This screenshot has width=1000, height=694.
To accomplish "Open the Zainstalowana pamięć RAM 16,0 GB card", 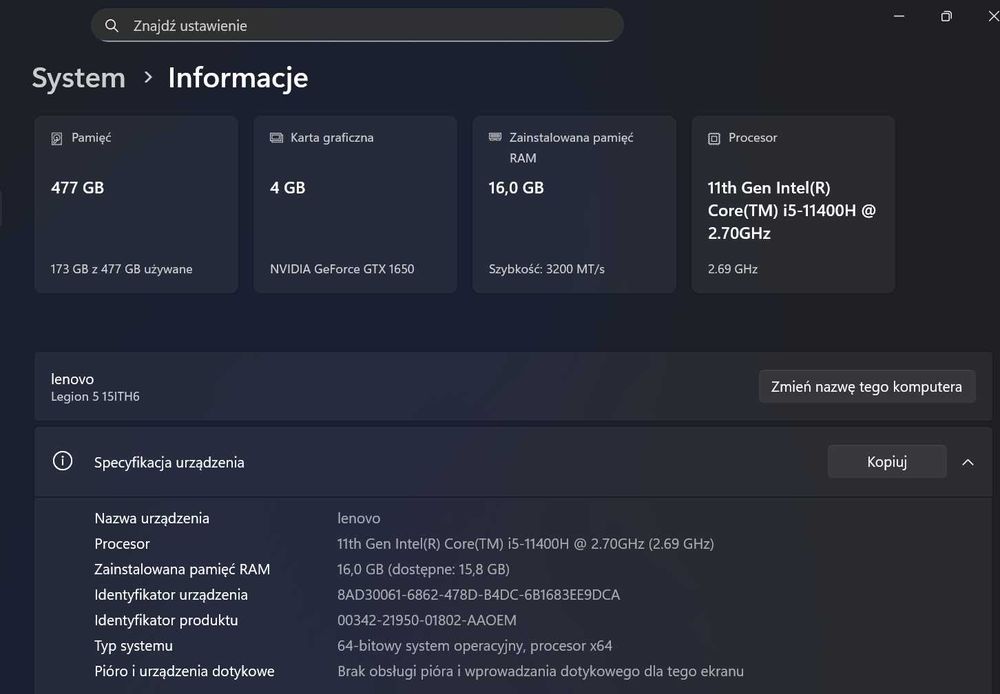I will pos(574,204).
